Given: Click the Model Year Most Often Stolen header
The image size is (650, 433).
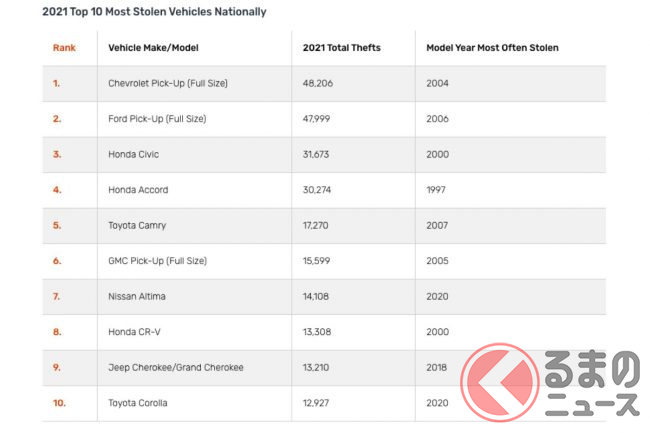Looking at the screenshot, I should [492, 48].
